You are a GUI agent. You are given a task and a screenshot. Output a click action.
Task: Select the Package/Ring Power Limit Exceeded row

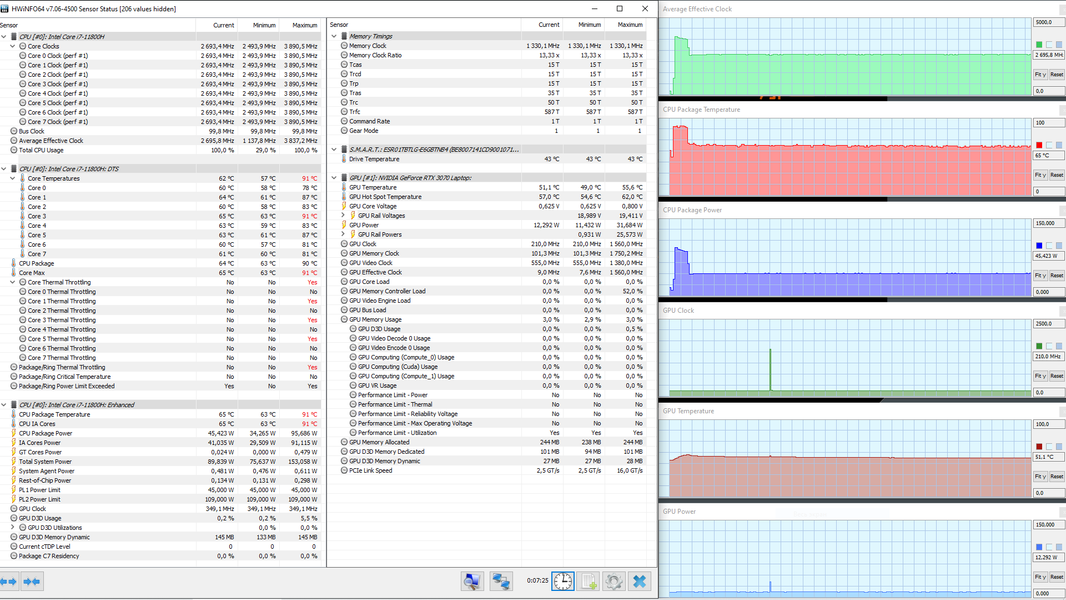click(x=160, y=386)
